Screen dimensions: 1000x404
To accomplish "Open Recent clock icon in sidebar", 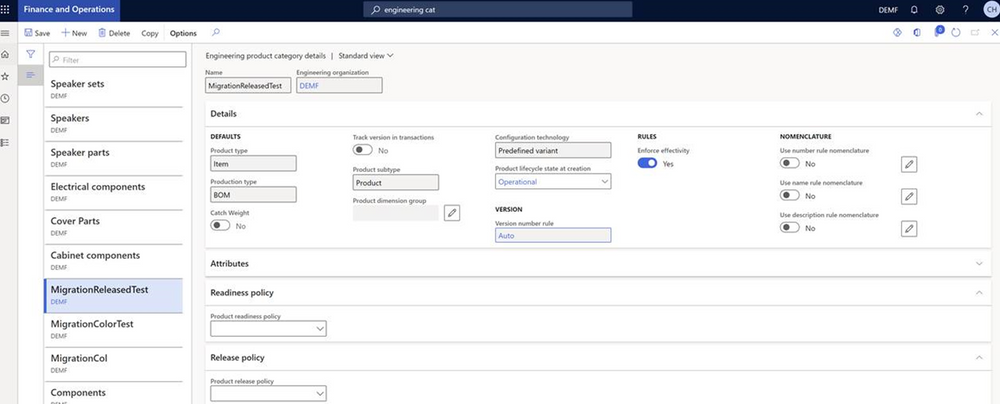I will click(5, 98).
